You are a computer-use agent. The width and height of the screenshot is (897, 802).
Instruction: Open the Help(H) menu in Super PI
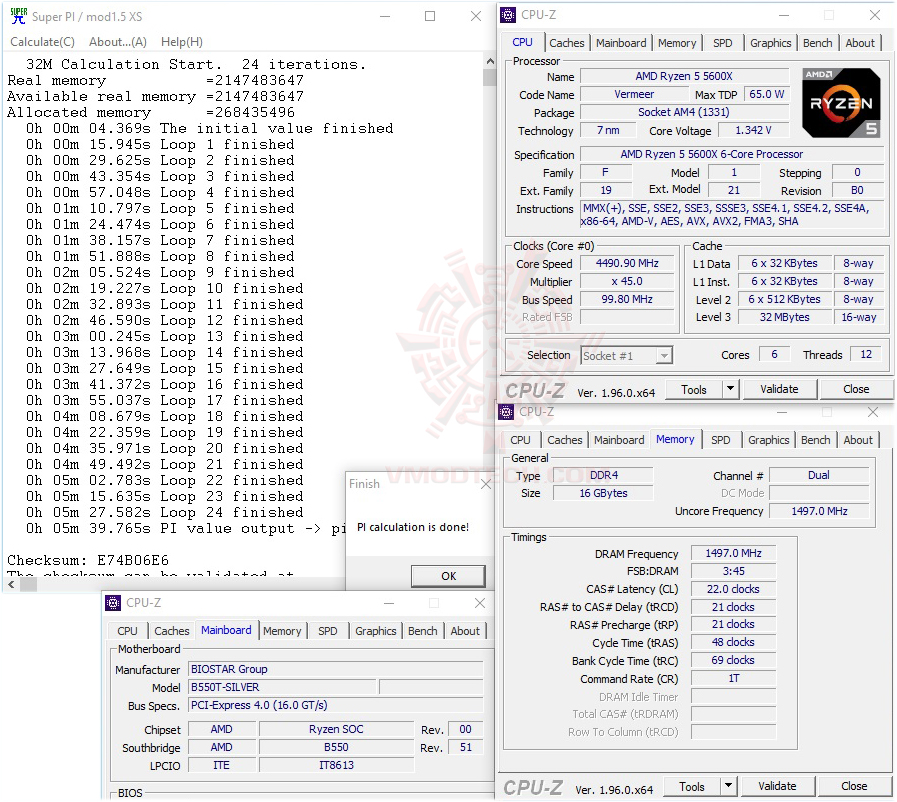click(182, 42)
